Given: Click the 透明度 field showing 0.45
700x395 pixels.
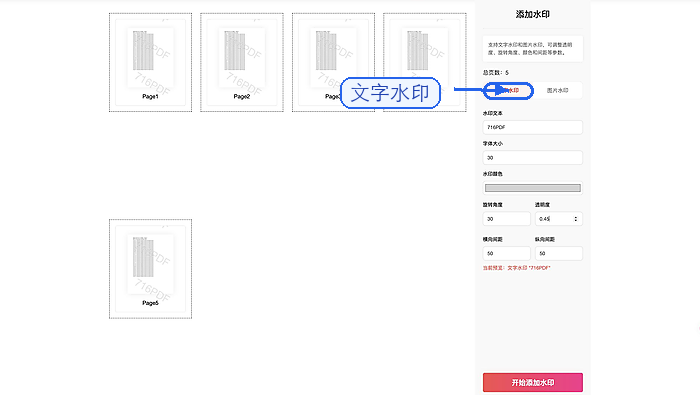Looking at the screenshot, I should (x=558, y=219).
